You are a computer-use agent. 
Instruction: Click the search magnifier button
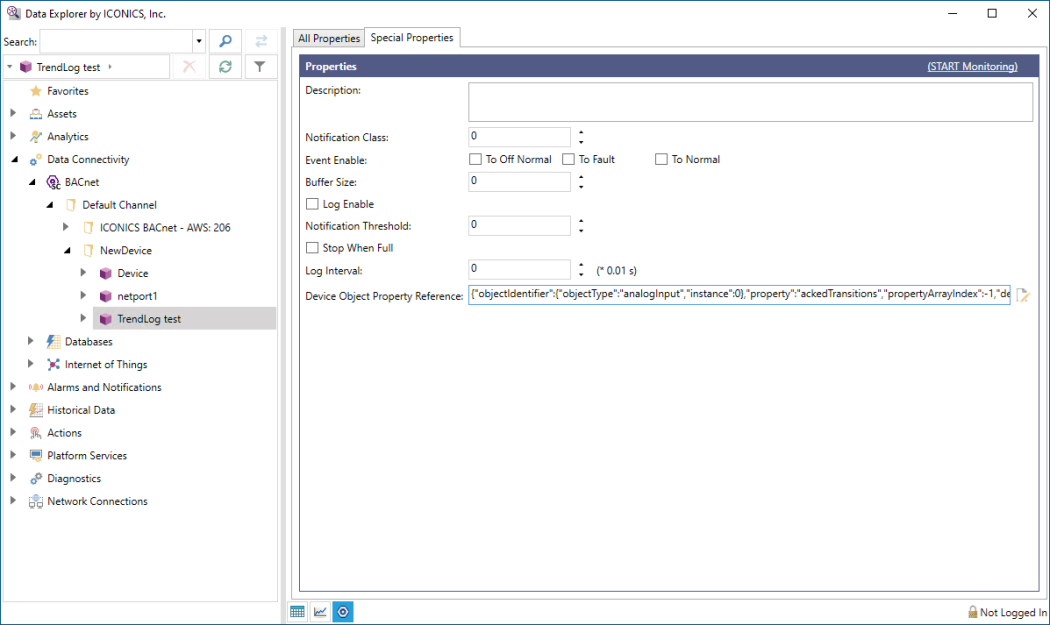click(225, 42)
